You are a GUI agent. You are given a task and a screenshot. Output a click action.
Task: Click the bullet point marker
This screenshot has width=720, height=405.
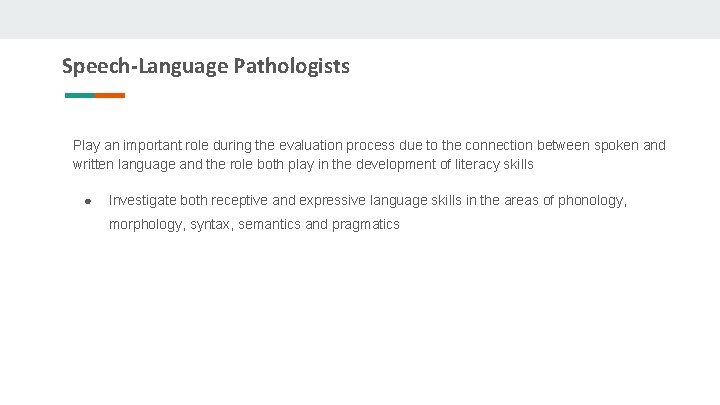(88, 201)
